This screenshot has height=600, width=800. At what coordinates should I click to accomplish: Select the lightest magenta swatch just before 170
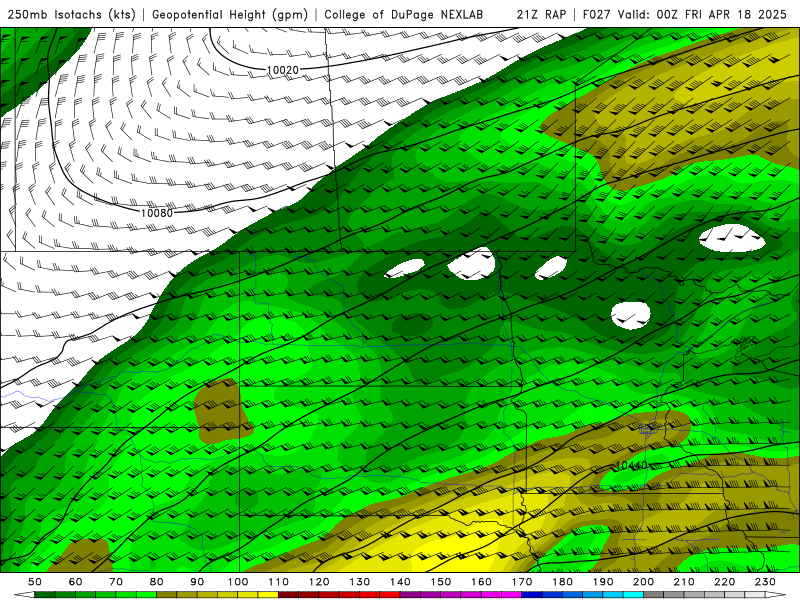pyautogui.click(x=511, y=595)
